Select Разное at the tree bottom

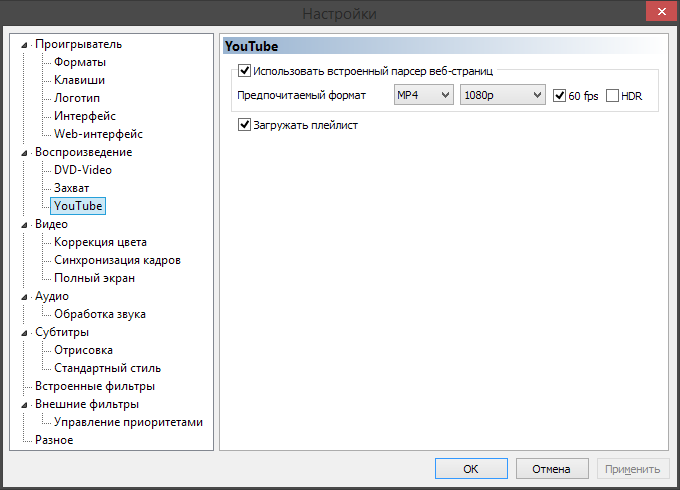(x=54, y=440)
